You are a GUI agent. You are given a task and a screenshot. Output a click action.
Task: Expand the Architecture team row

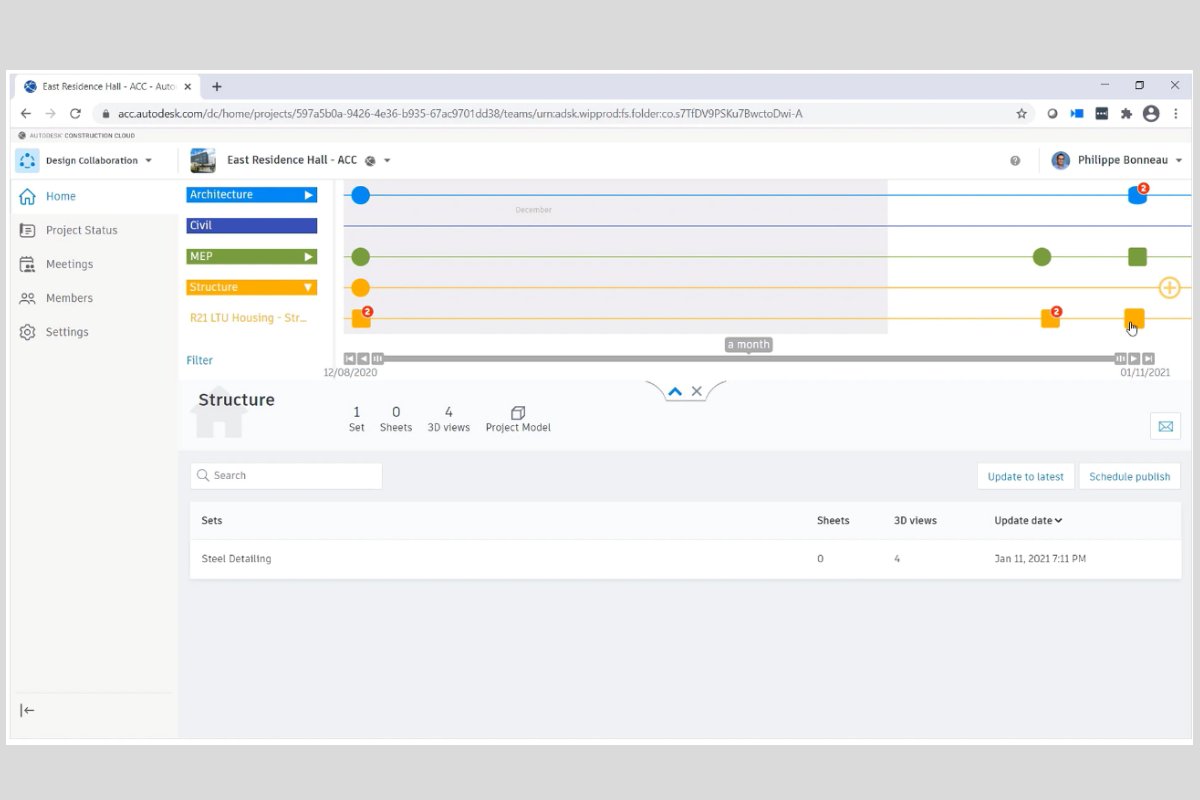[x=309, y=195]
